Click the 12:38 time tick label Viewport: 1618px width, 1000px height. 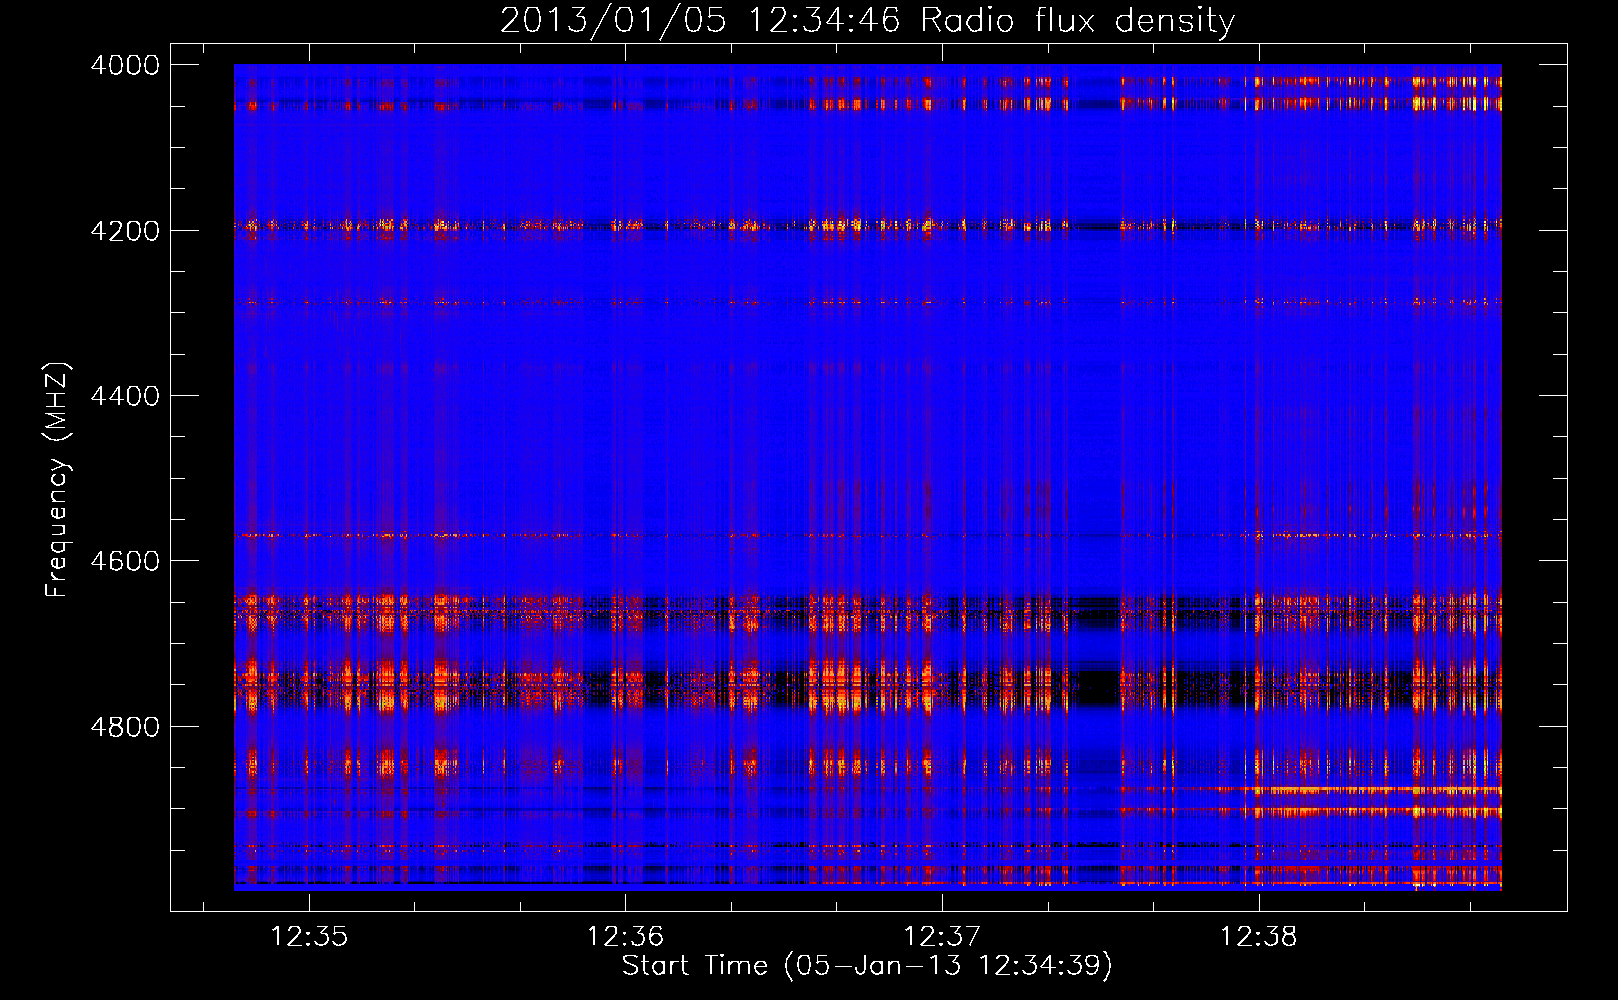(1259, 937)
